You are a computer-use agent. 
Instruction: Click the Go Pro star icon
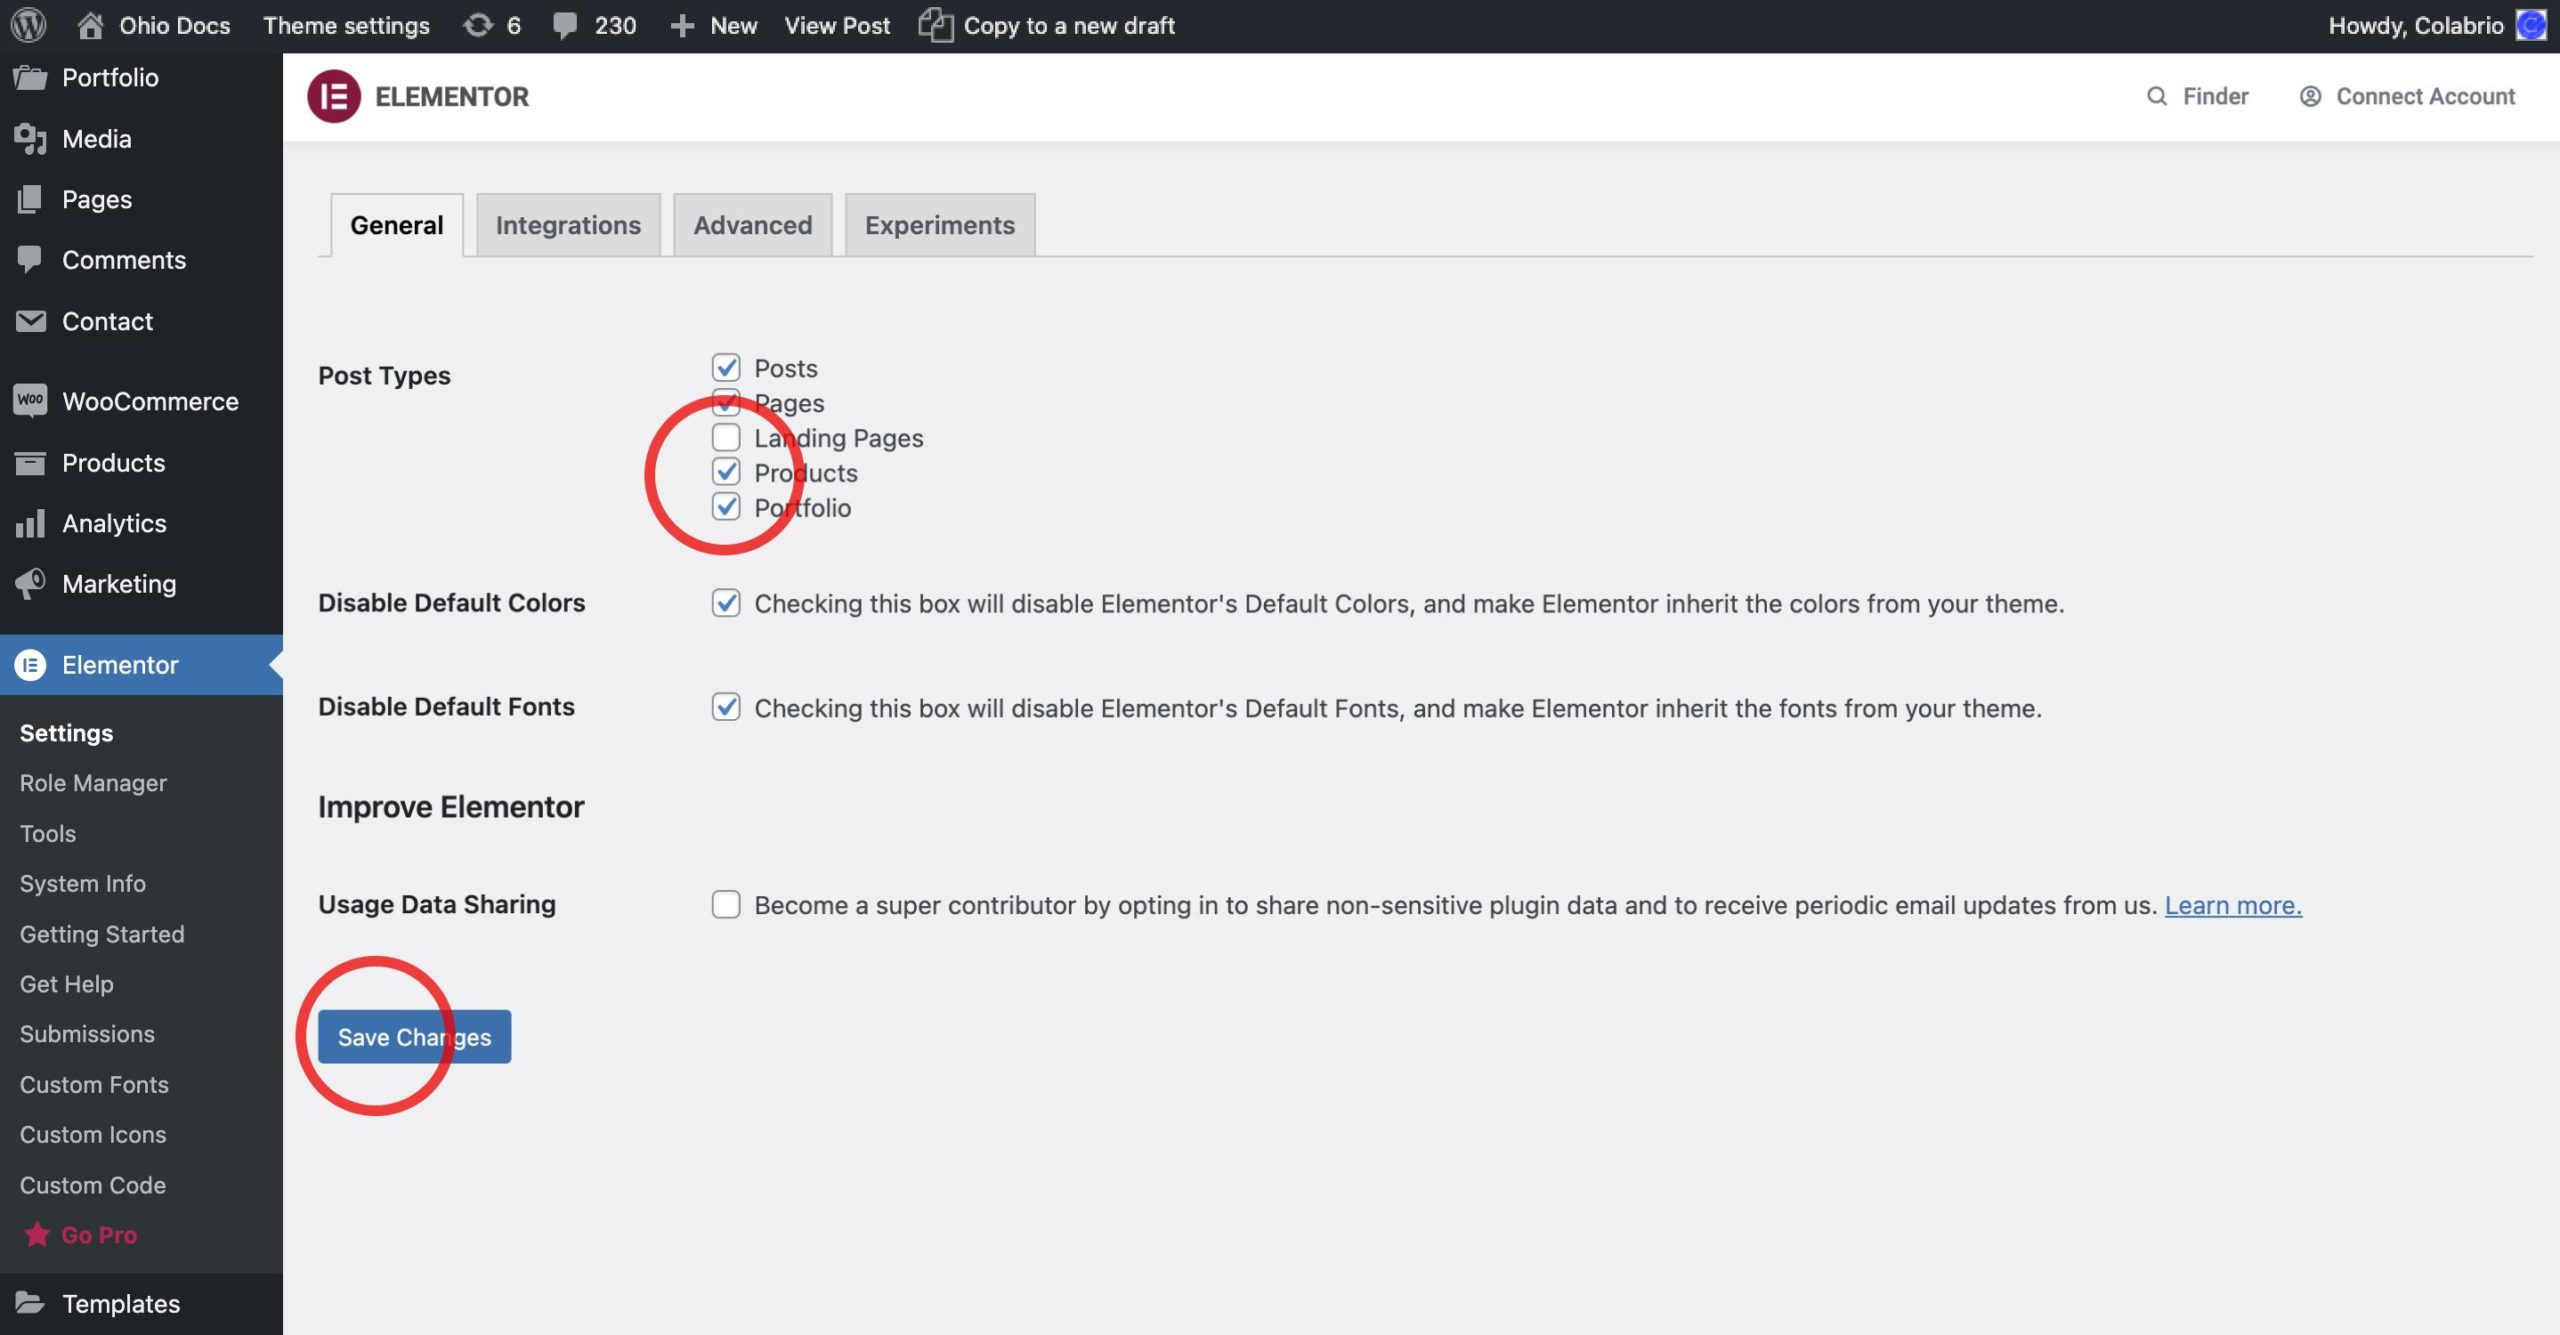[37, 1234]
